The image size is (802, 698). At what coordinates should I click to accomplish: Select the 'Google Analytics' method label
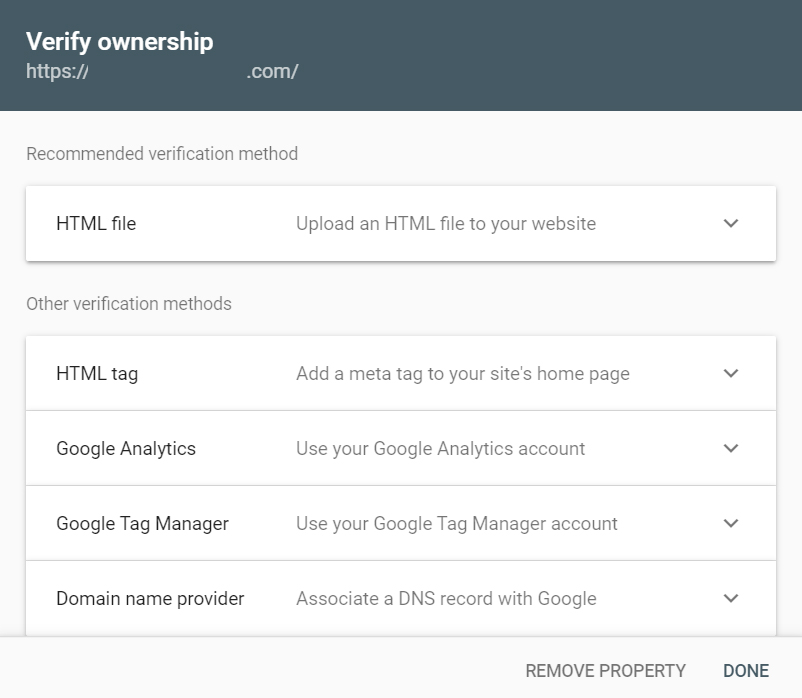click(126, 448)
